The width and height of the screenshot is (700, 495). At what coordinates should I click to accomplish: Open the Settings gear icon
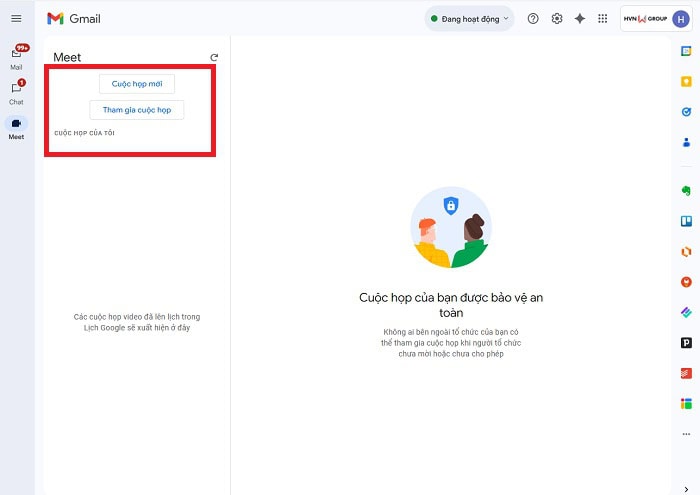click(x=557, y=18)
